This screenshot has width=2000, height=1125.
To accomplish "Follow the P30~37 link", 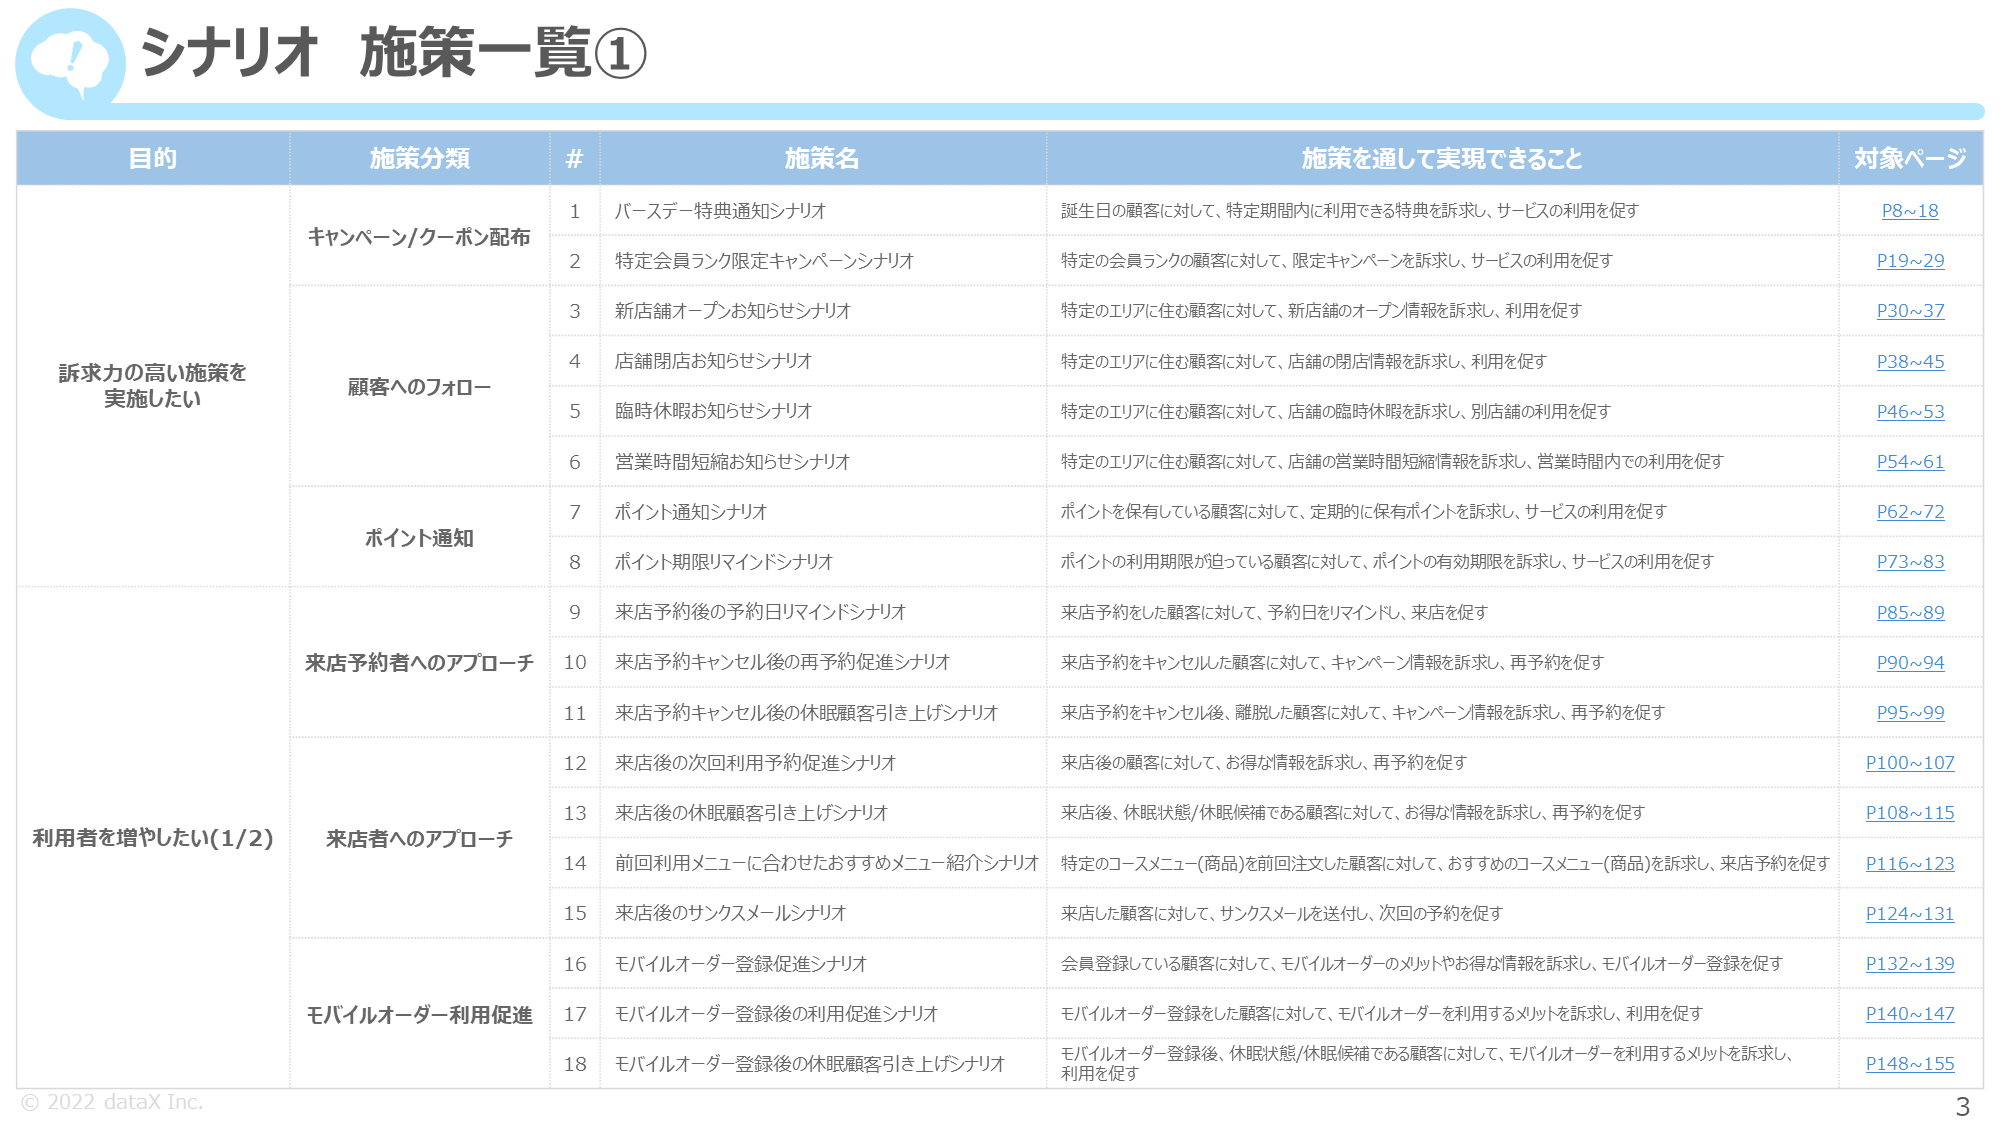I will pyautogui.click(x=1910, y=311).
